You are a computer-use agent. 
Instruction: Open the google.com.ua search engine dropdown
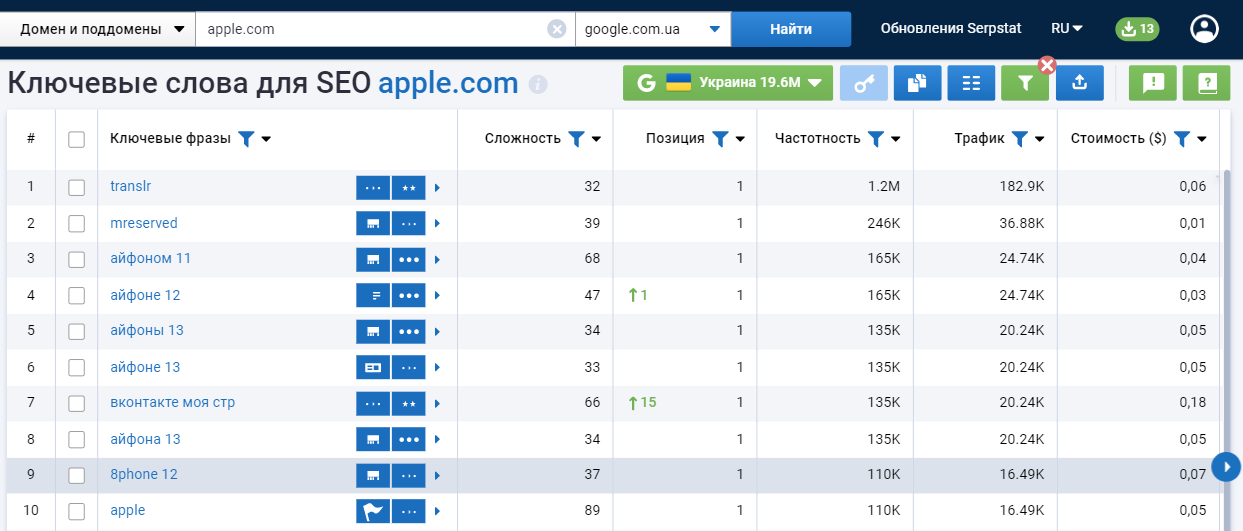[653, 29]
